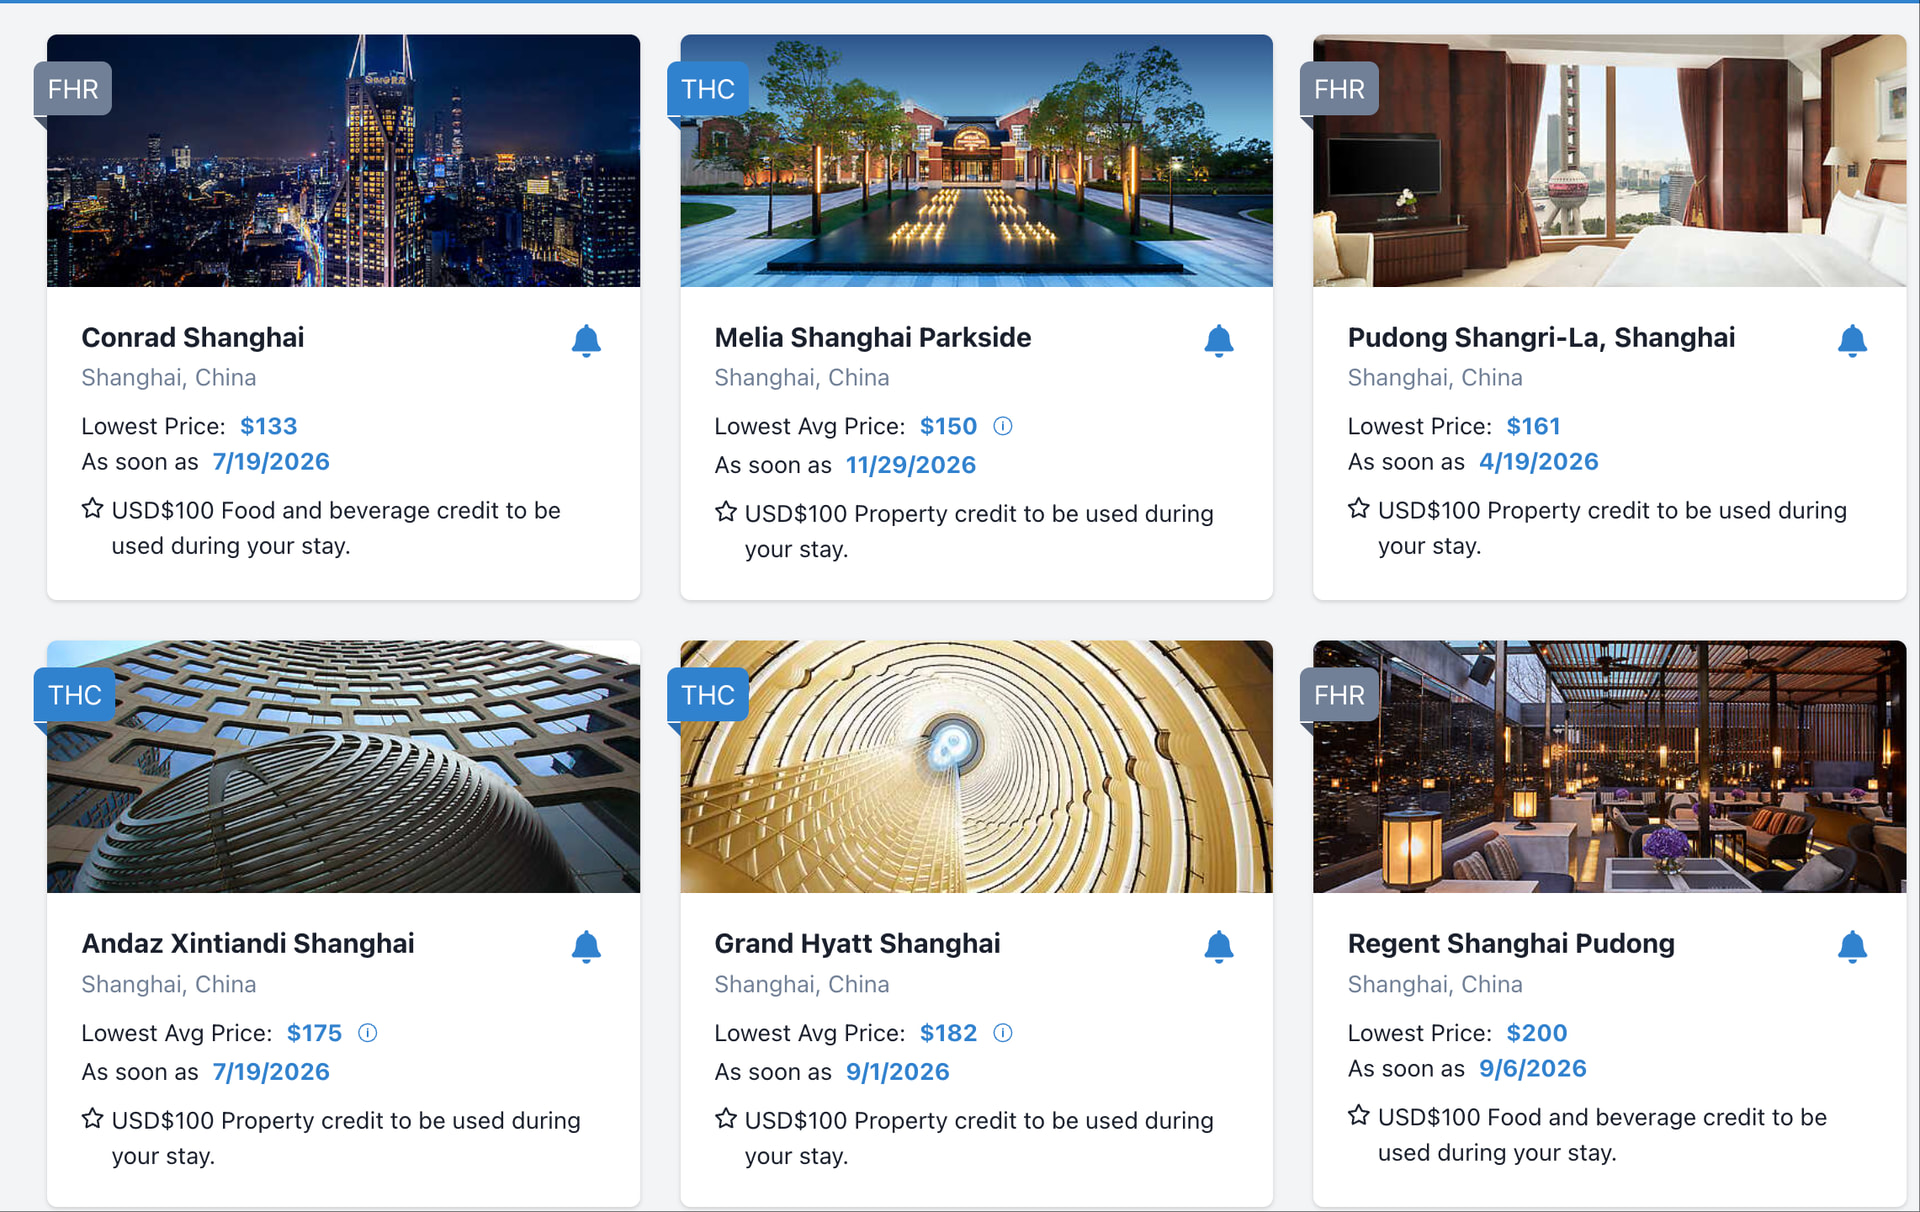
Task: Select the 11/29/2026 date link for Melia
Action: (x=910, y=465)
